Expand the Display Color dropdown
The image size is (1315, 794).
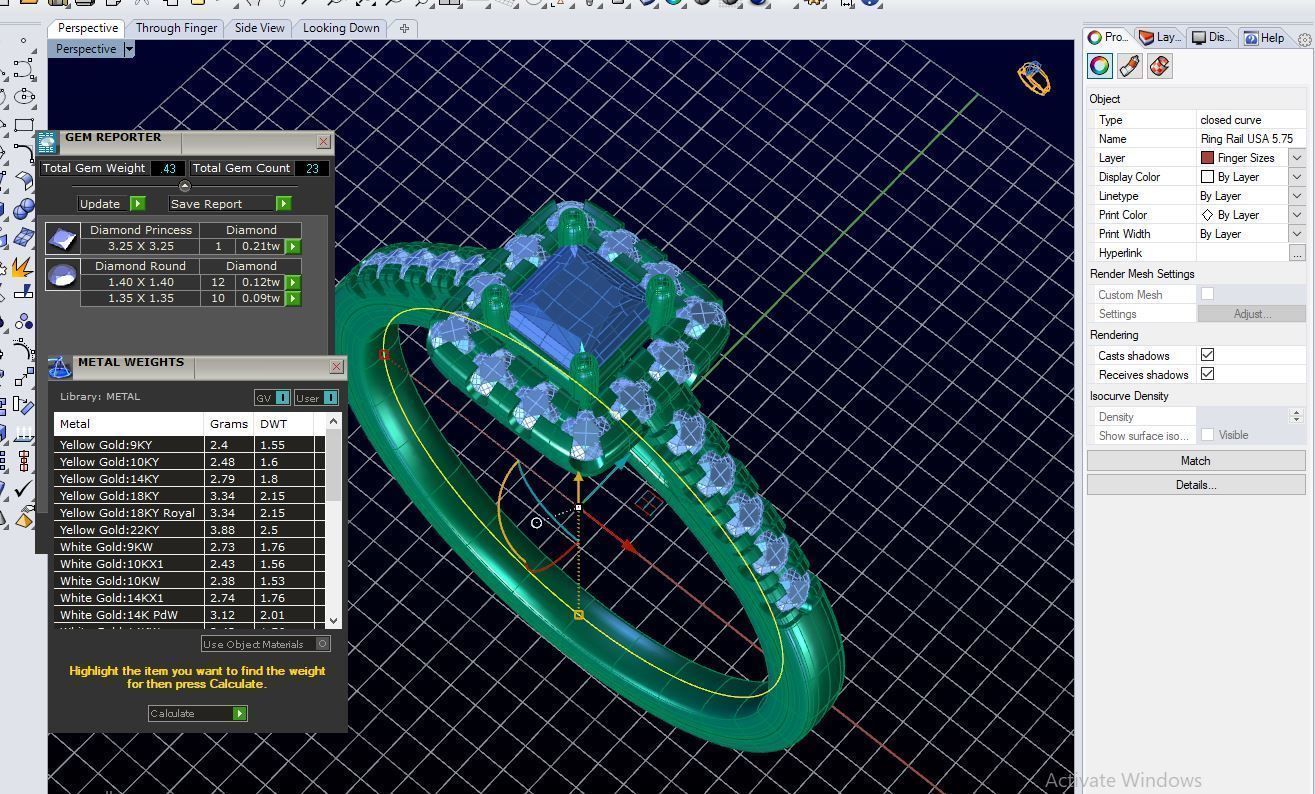1297,177
